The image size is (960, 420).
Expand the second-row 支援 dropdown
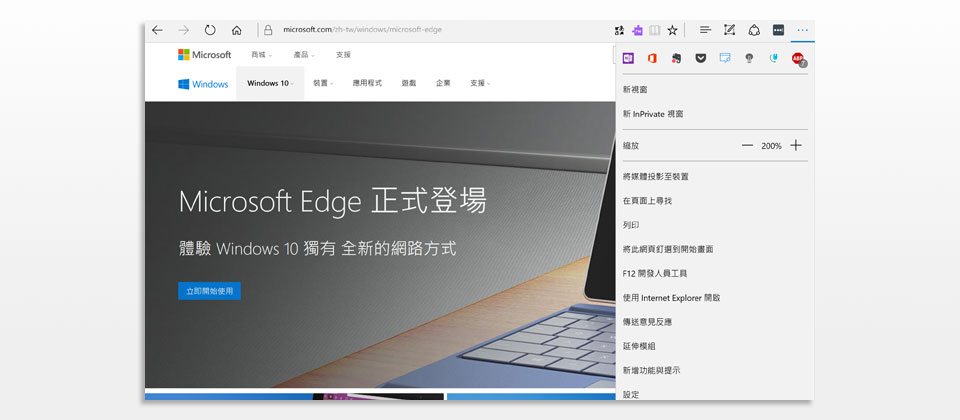coord(480,83)
